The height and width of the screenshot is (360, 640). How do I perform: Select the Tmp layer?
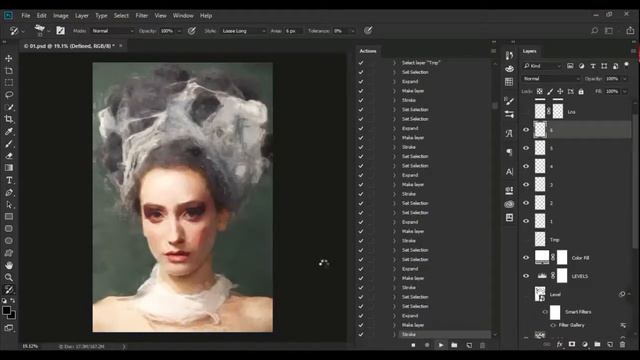pos(576,240)
